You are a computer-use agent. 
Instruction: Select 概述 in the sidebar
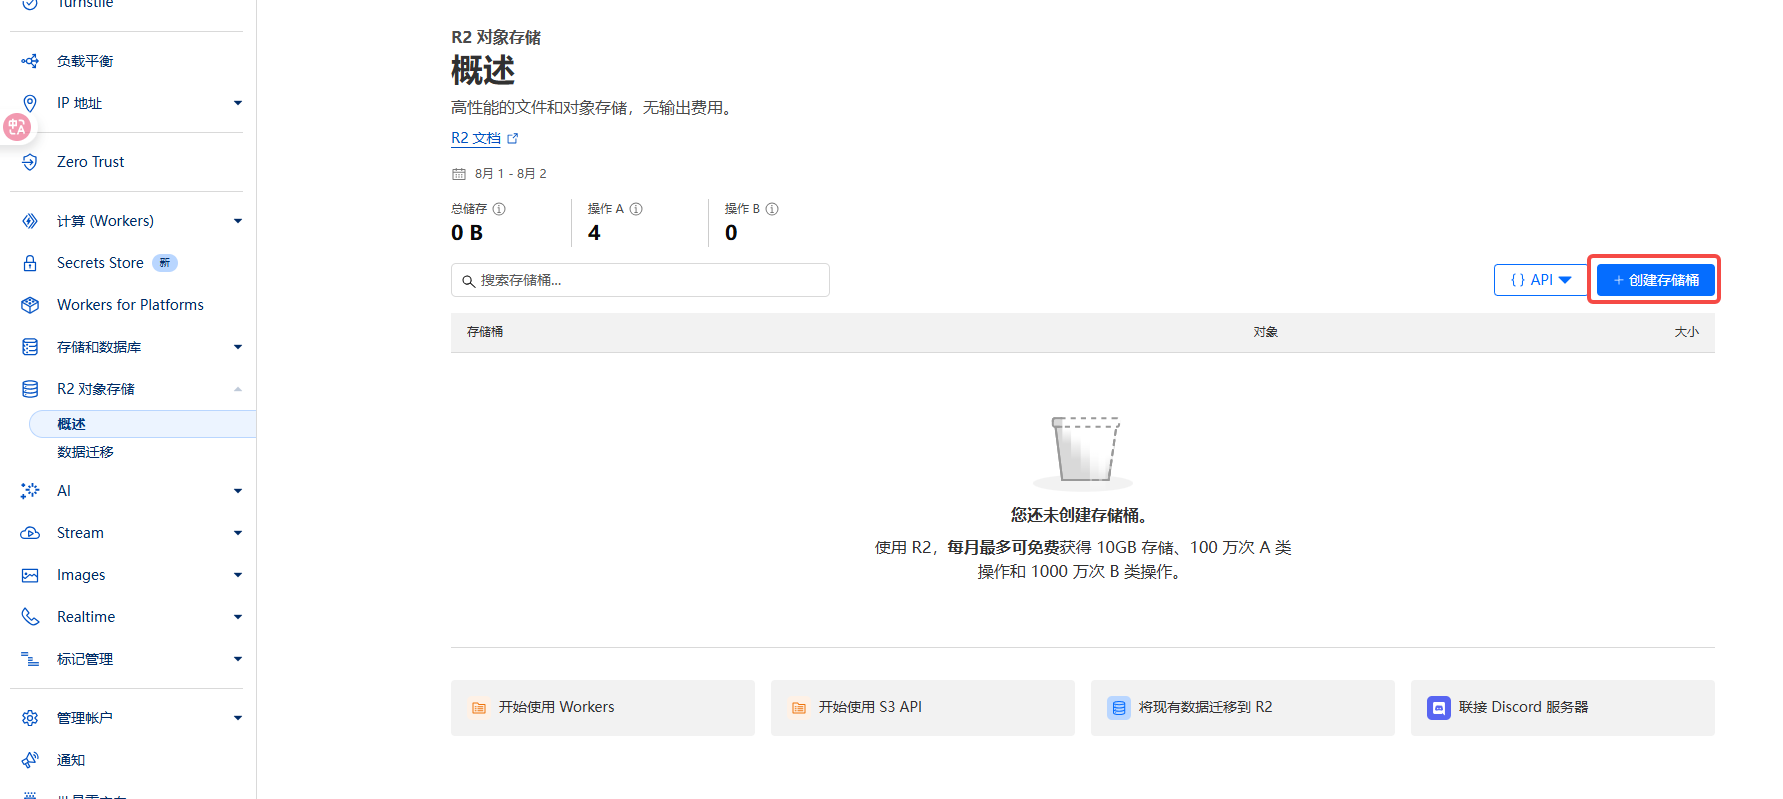point(71,424)
